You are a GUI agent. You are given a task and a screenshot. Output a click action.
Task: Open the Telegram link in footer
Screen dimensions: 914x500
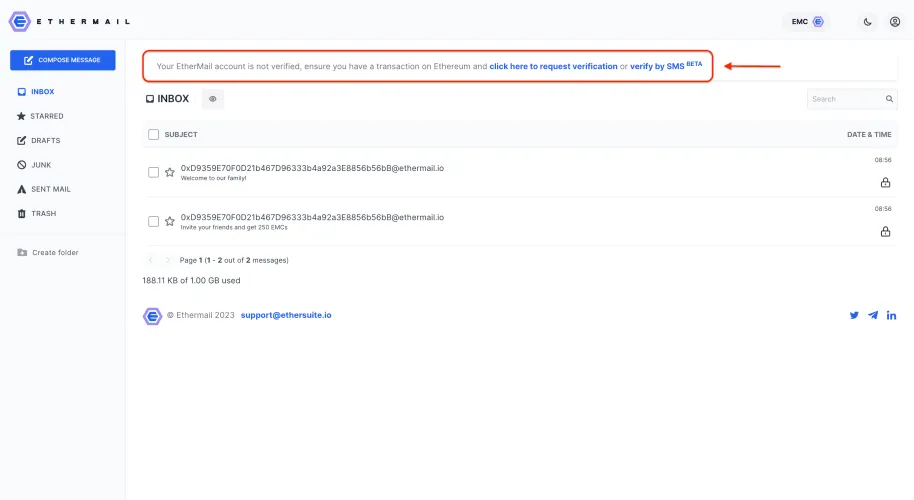click(x=873, y=315)
